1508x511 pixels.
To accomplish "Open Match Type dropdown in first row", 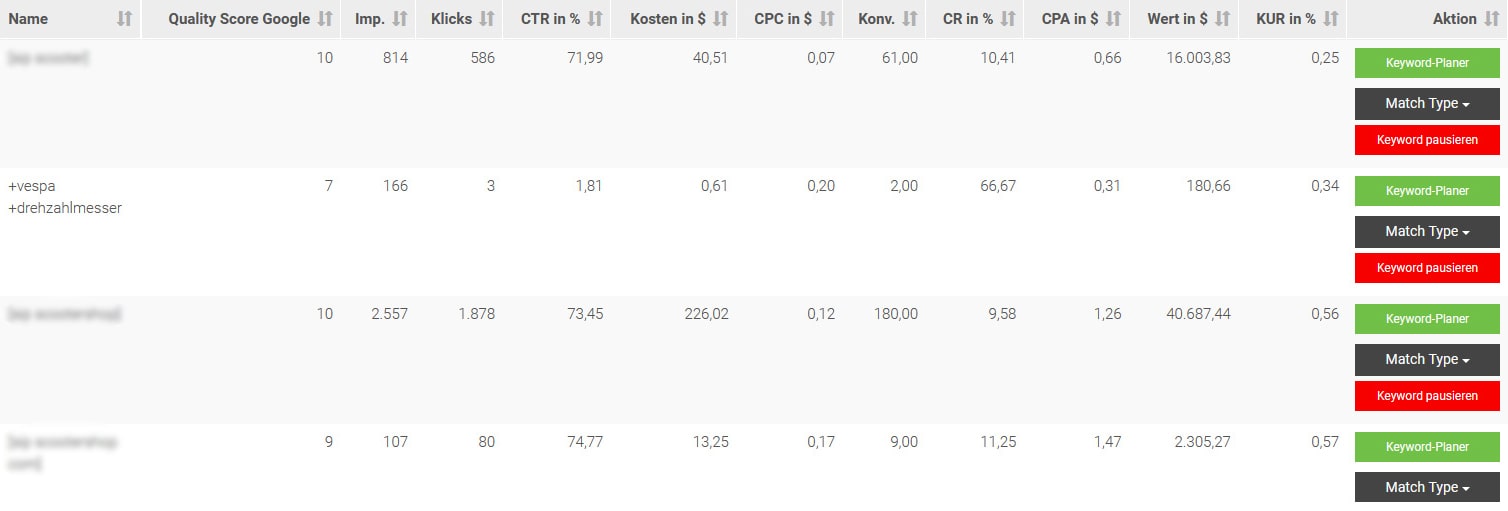I will (x=1427, y=104).
